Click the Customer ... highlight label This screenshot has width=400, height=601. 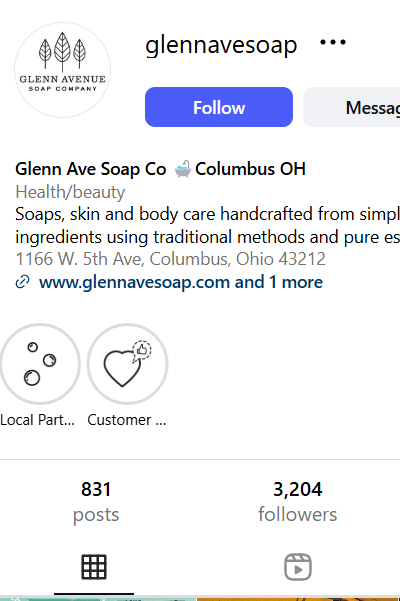click(x=127, y=420)
